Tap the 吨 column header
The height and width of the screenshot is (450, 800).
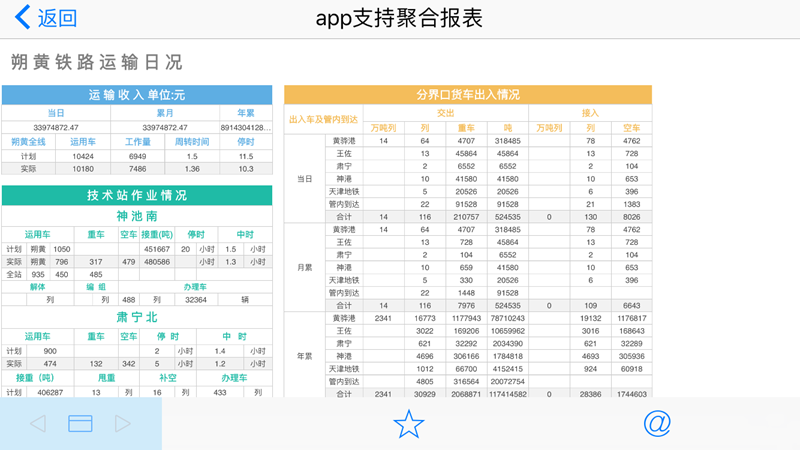(x=508, y=128)
